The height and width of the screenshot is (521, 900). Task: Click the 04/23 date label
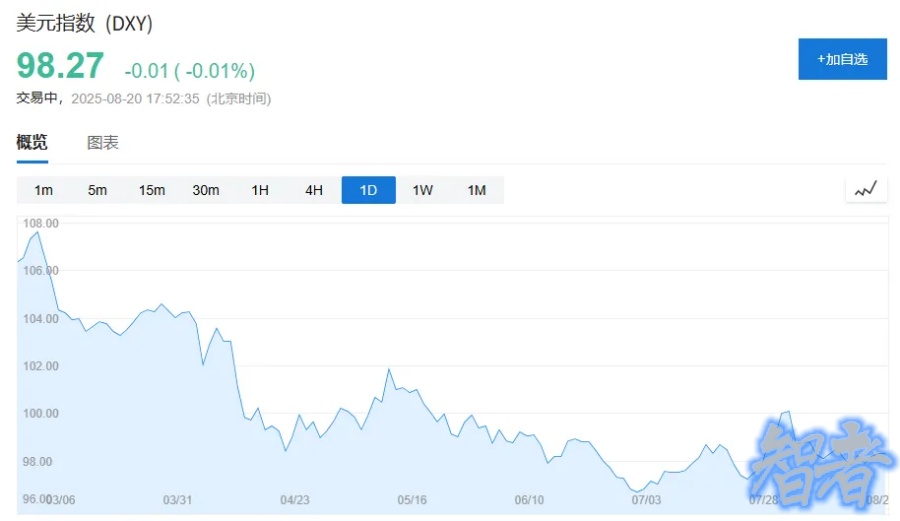pos(295,499)
